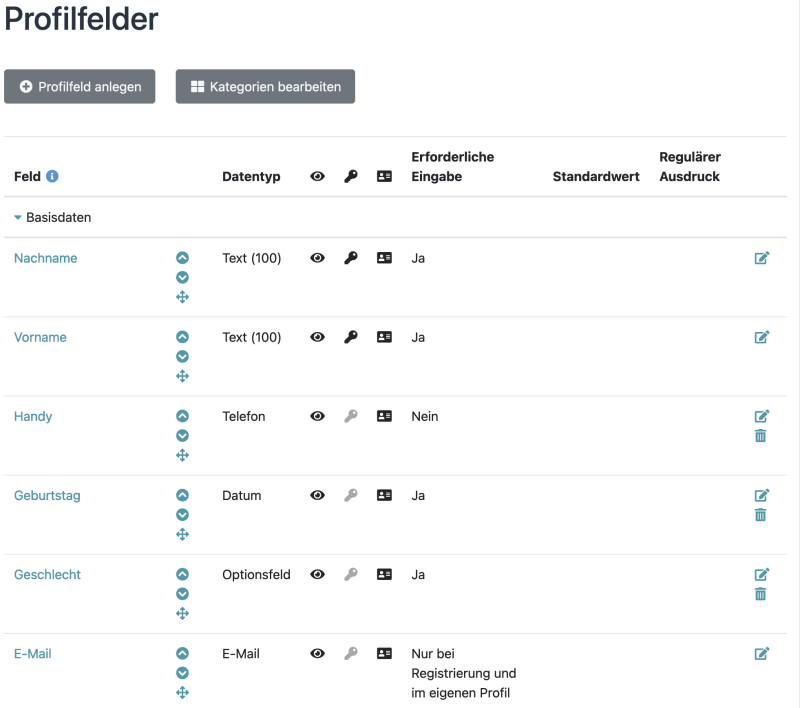Screen dimensions: 800x708
Task: Open the edit icon for E-Mail
Action: pyautogui.click(x=762, y=654)
